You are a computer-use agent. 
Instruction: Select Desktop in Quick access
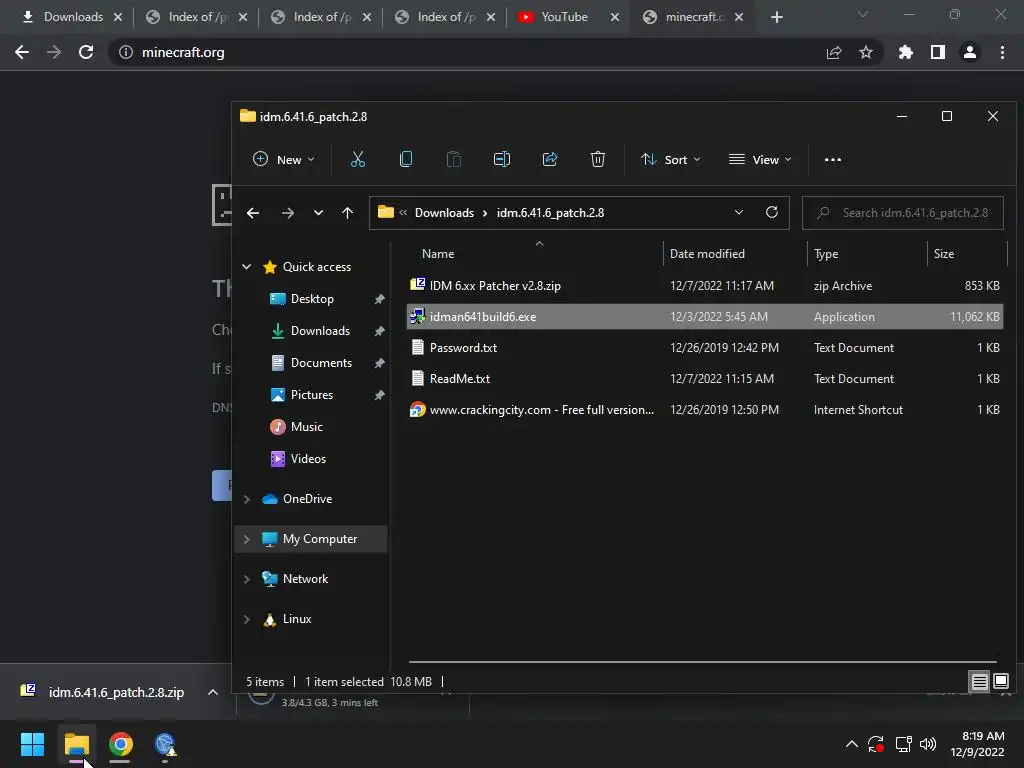[x=312, y=299]
